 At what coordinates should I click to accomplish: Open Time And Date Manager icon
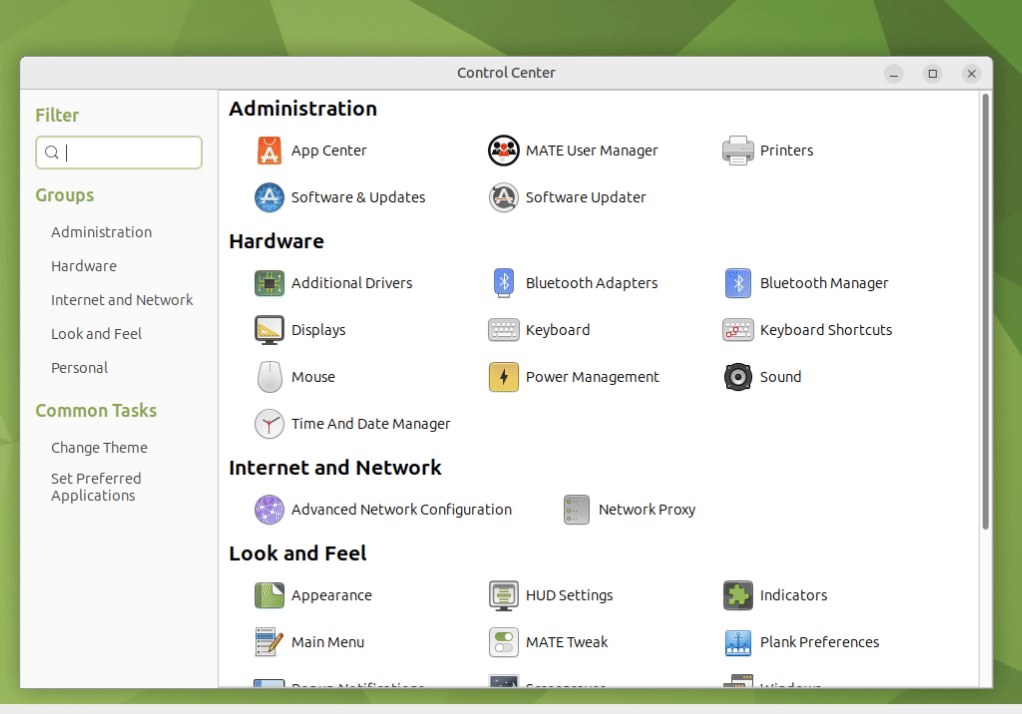(269, 424)
